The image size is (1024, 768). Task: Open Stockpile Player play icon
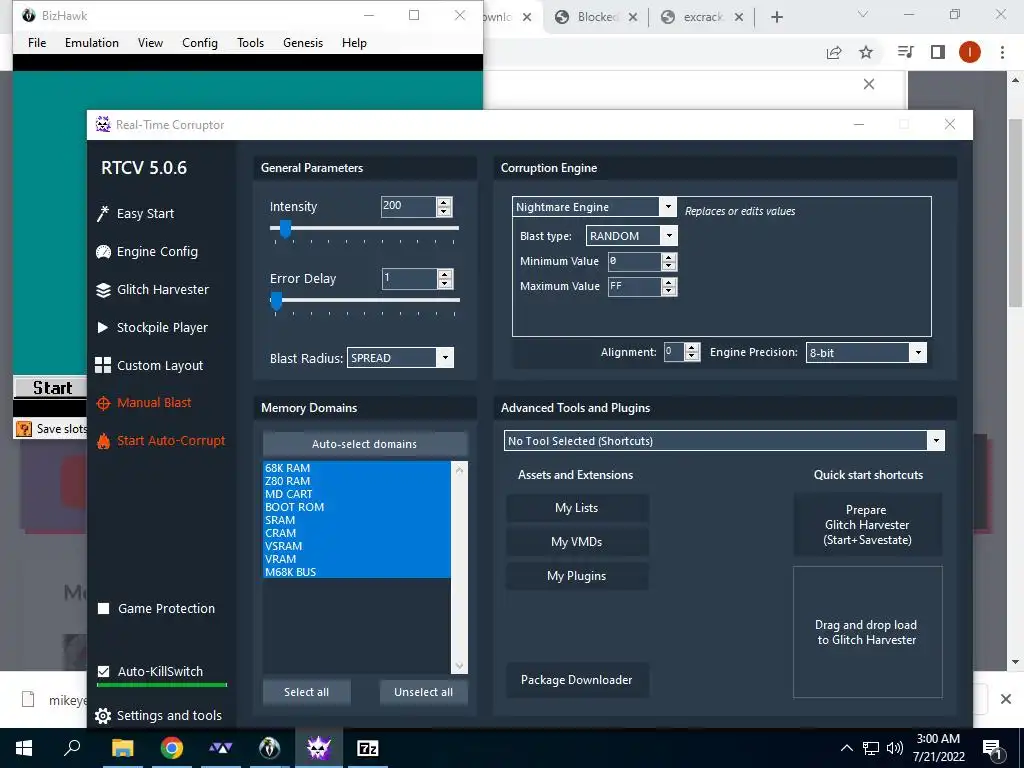[x=103, y=327]
